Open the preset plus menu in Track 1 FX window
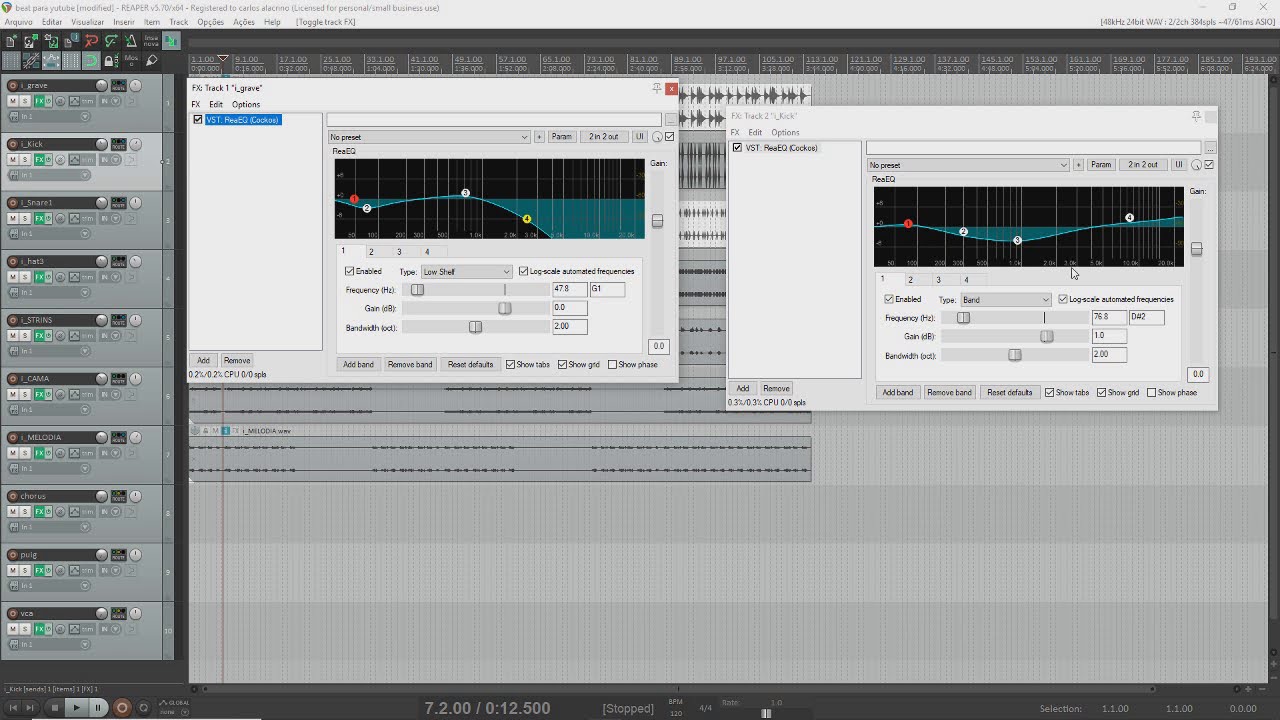This screenshot has width=1280, height=720. click(x=539, y=137)
